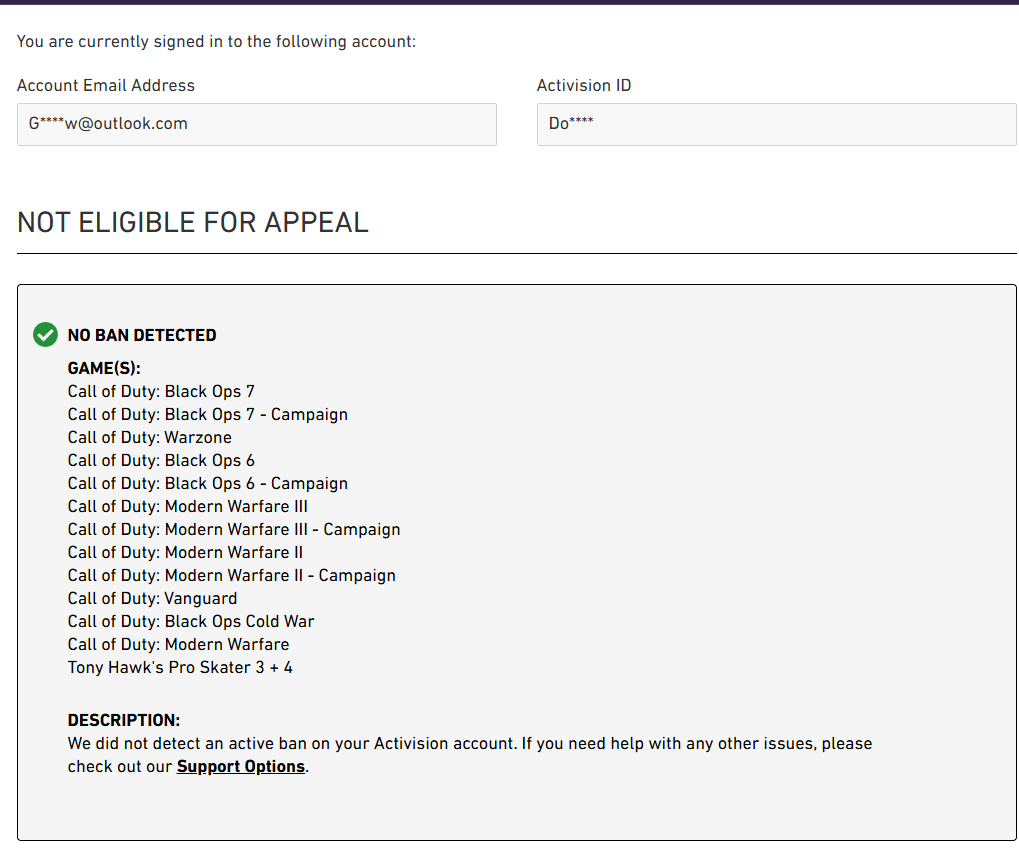The height and width of the screenshot is (860, 1019).
Task: Focus the Activision ID field
Action: [x=777, y=124]
